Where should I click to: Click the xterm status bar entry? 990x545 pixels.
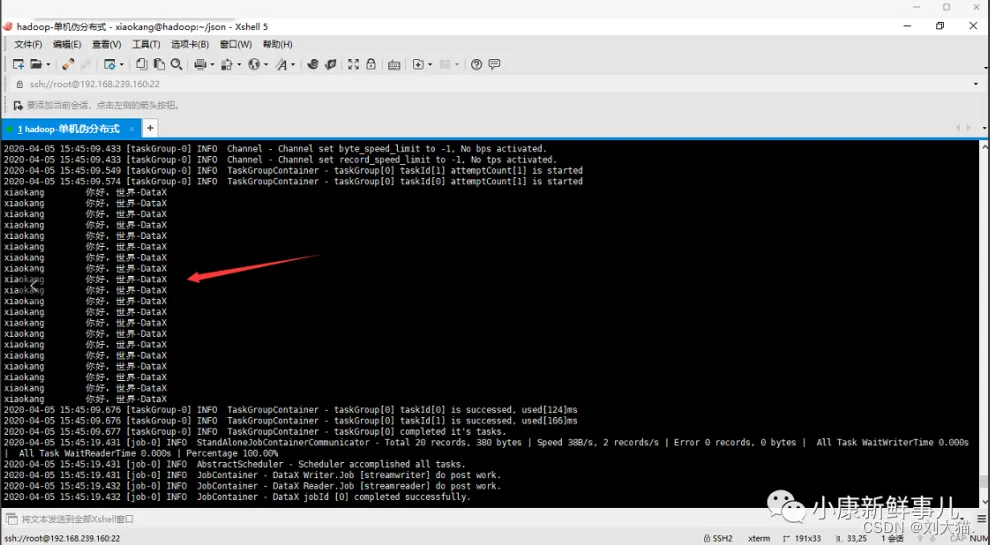point(759,539)
